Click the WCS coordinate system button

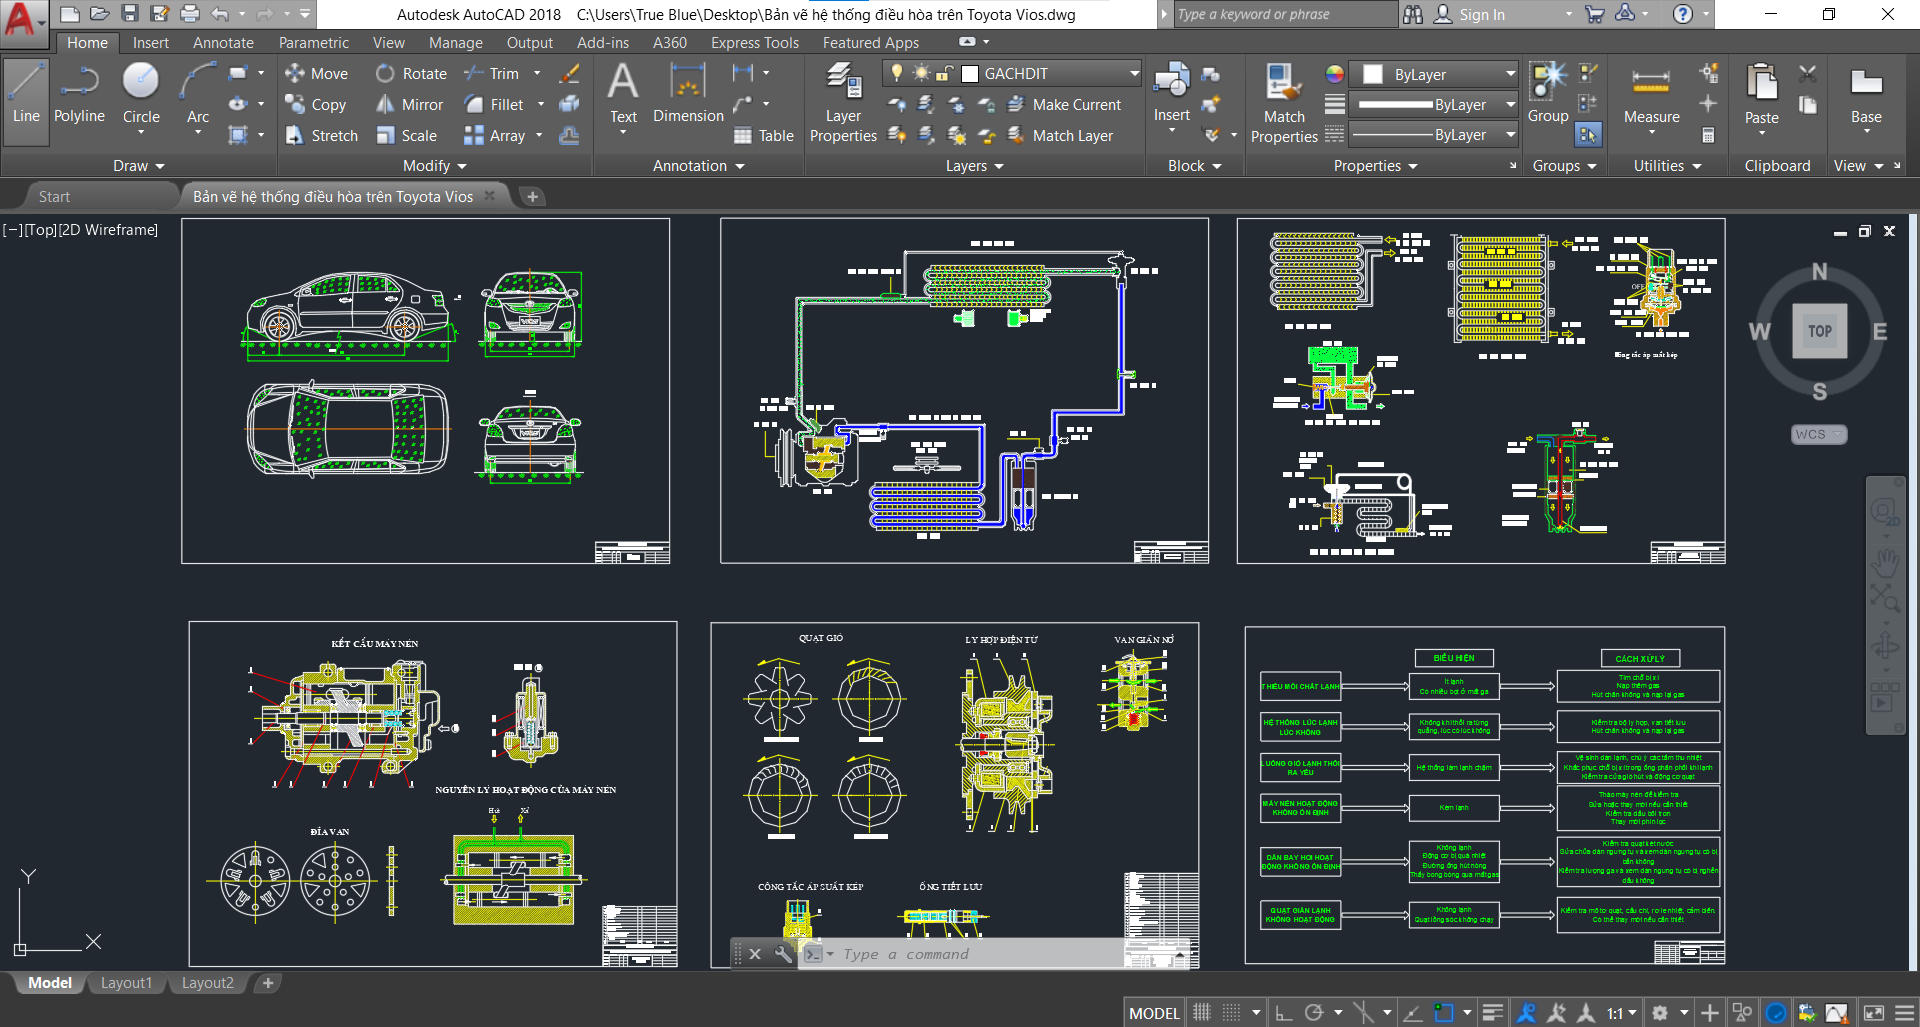1818,434
